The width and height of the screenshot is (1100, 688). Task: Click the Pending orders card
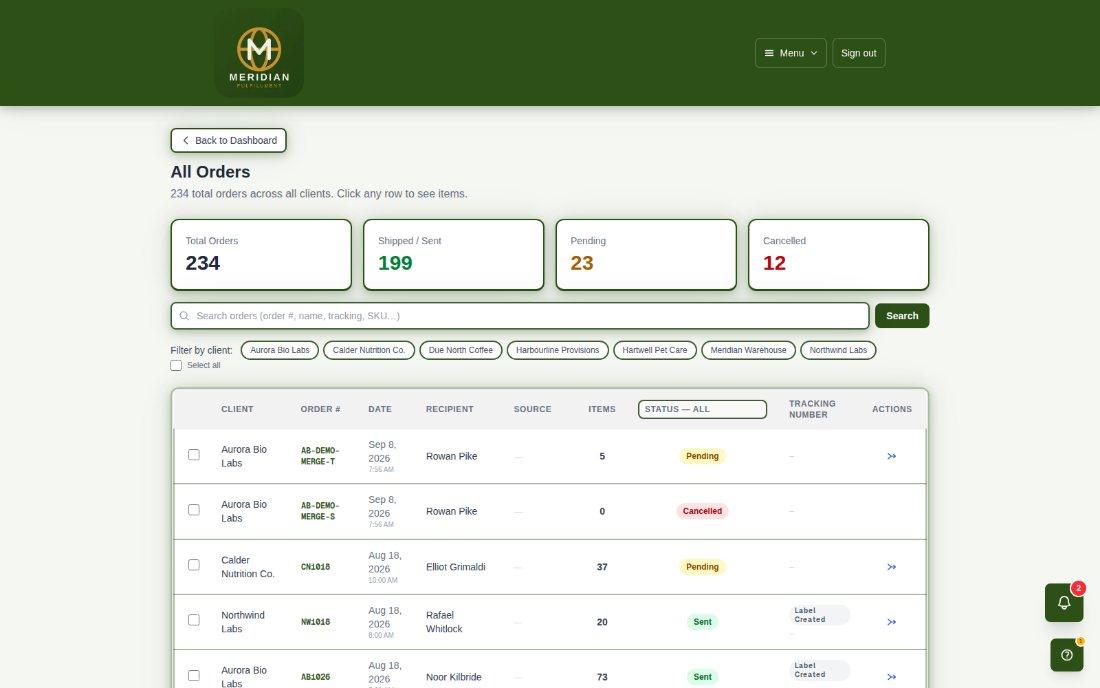pos(646,255)
